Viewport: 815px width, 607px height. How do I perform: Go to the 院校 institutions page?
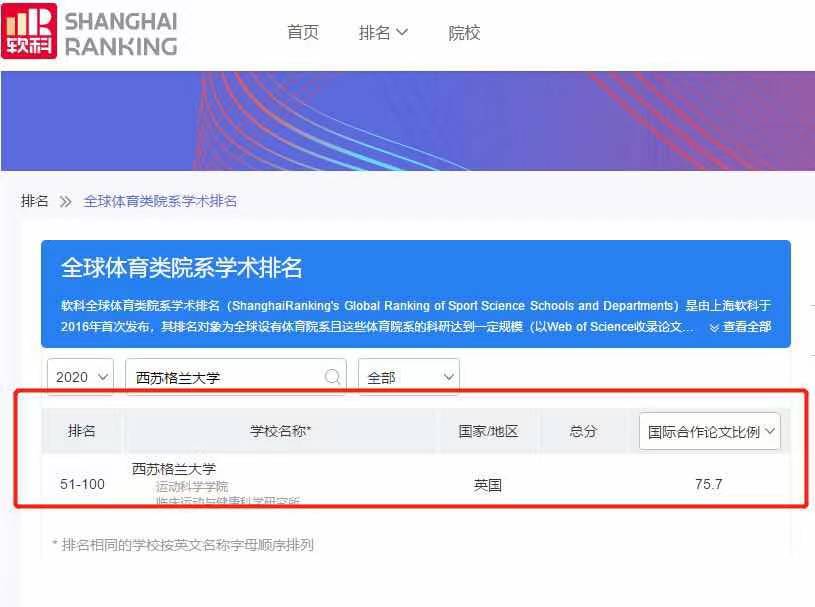464,33
